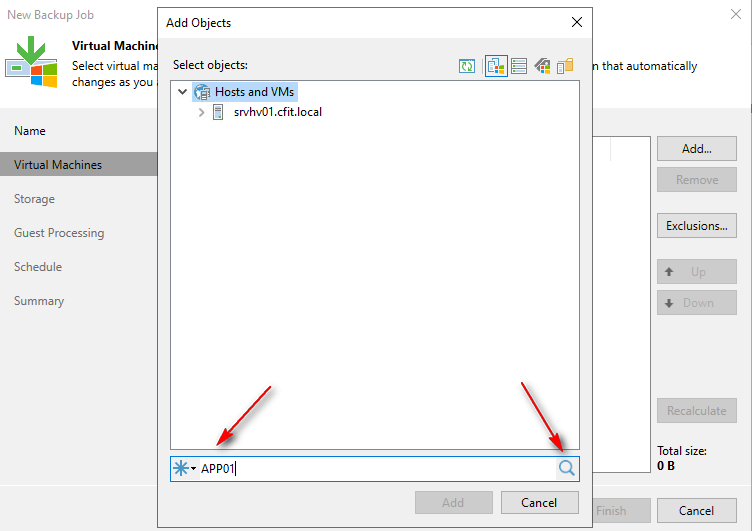Image resolution: width=752 pixels, height=531 pixels.
Task: Click the search field containing APP01
Action: (375, 469)
